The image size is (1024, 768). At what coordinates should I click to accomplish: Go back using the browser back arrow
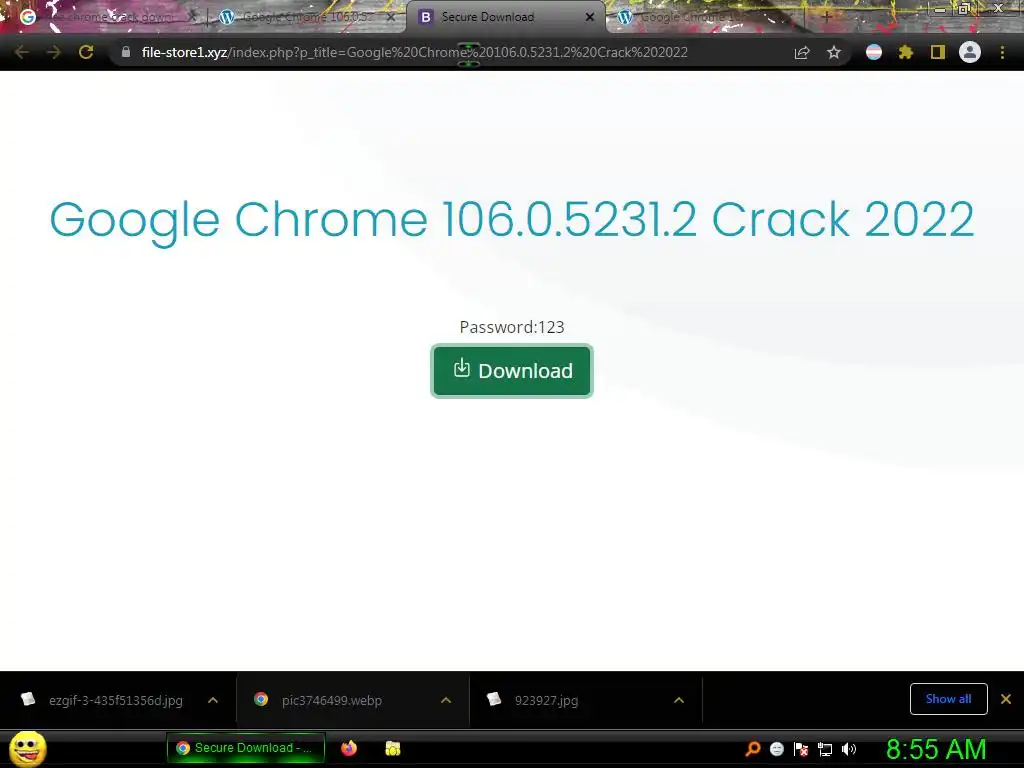coord(21,52)
